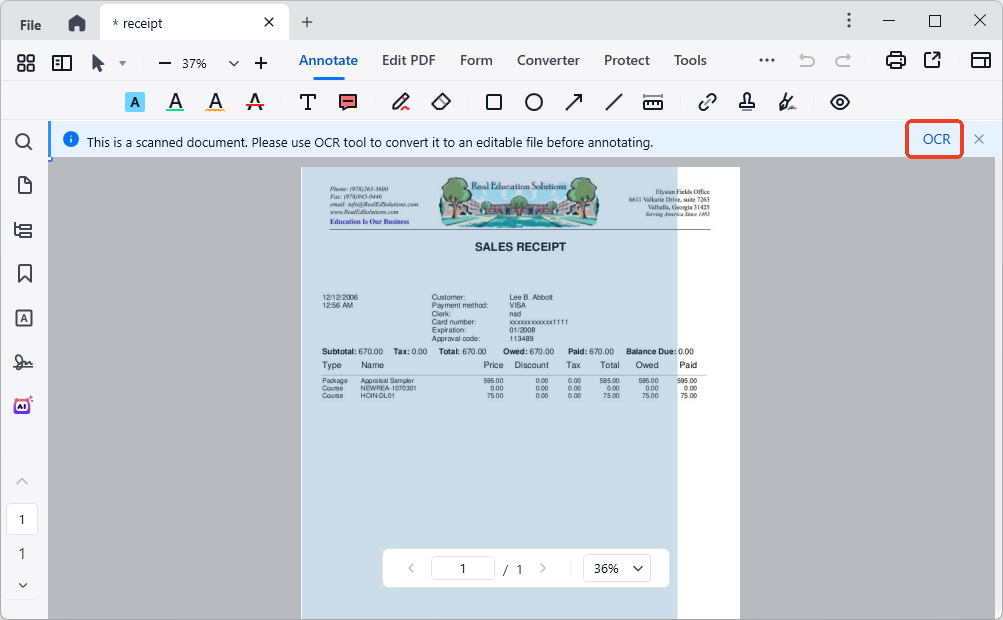Open the AI assistant from the sidebar
Image resolution: width=1003 pixels, height=620 pixels.
tap(22, 405)
